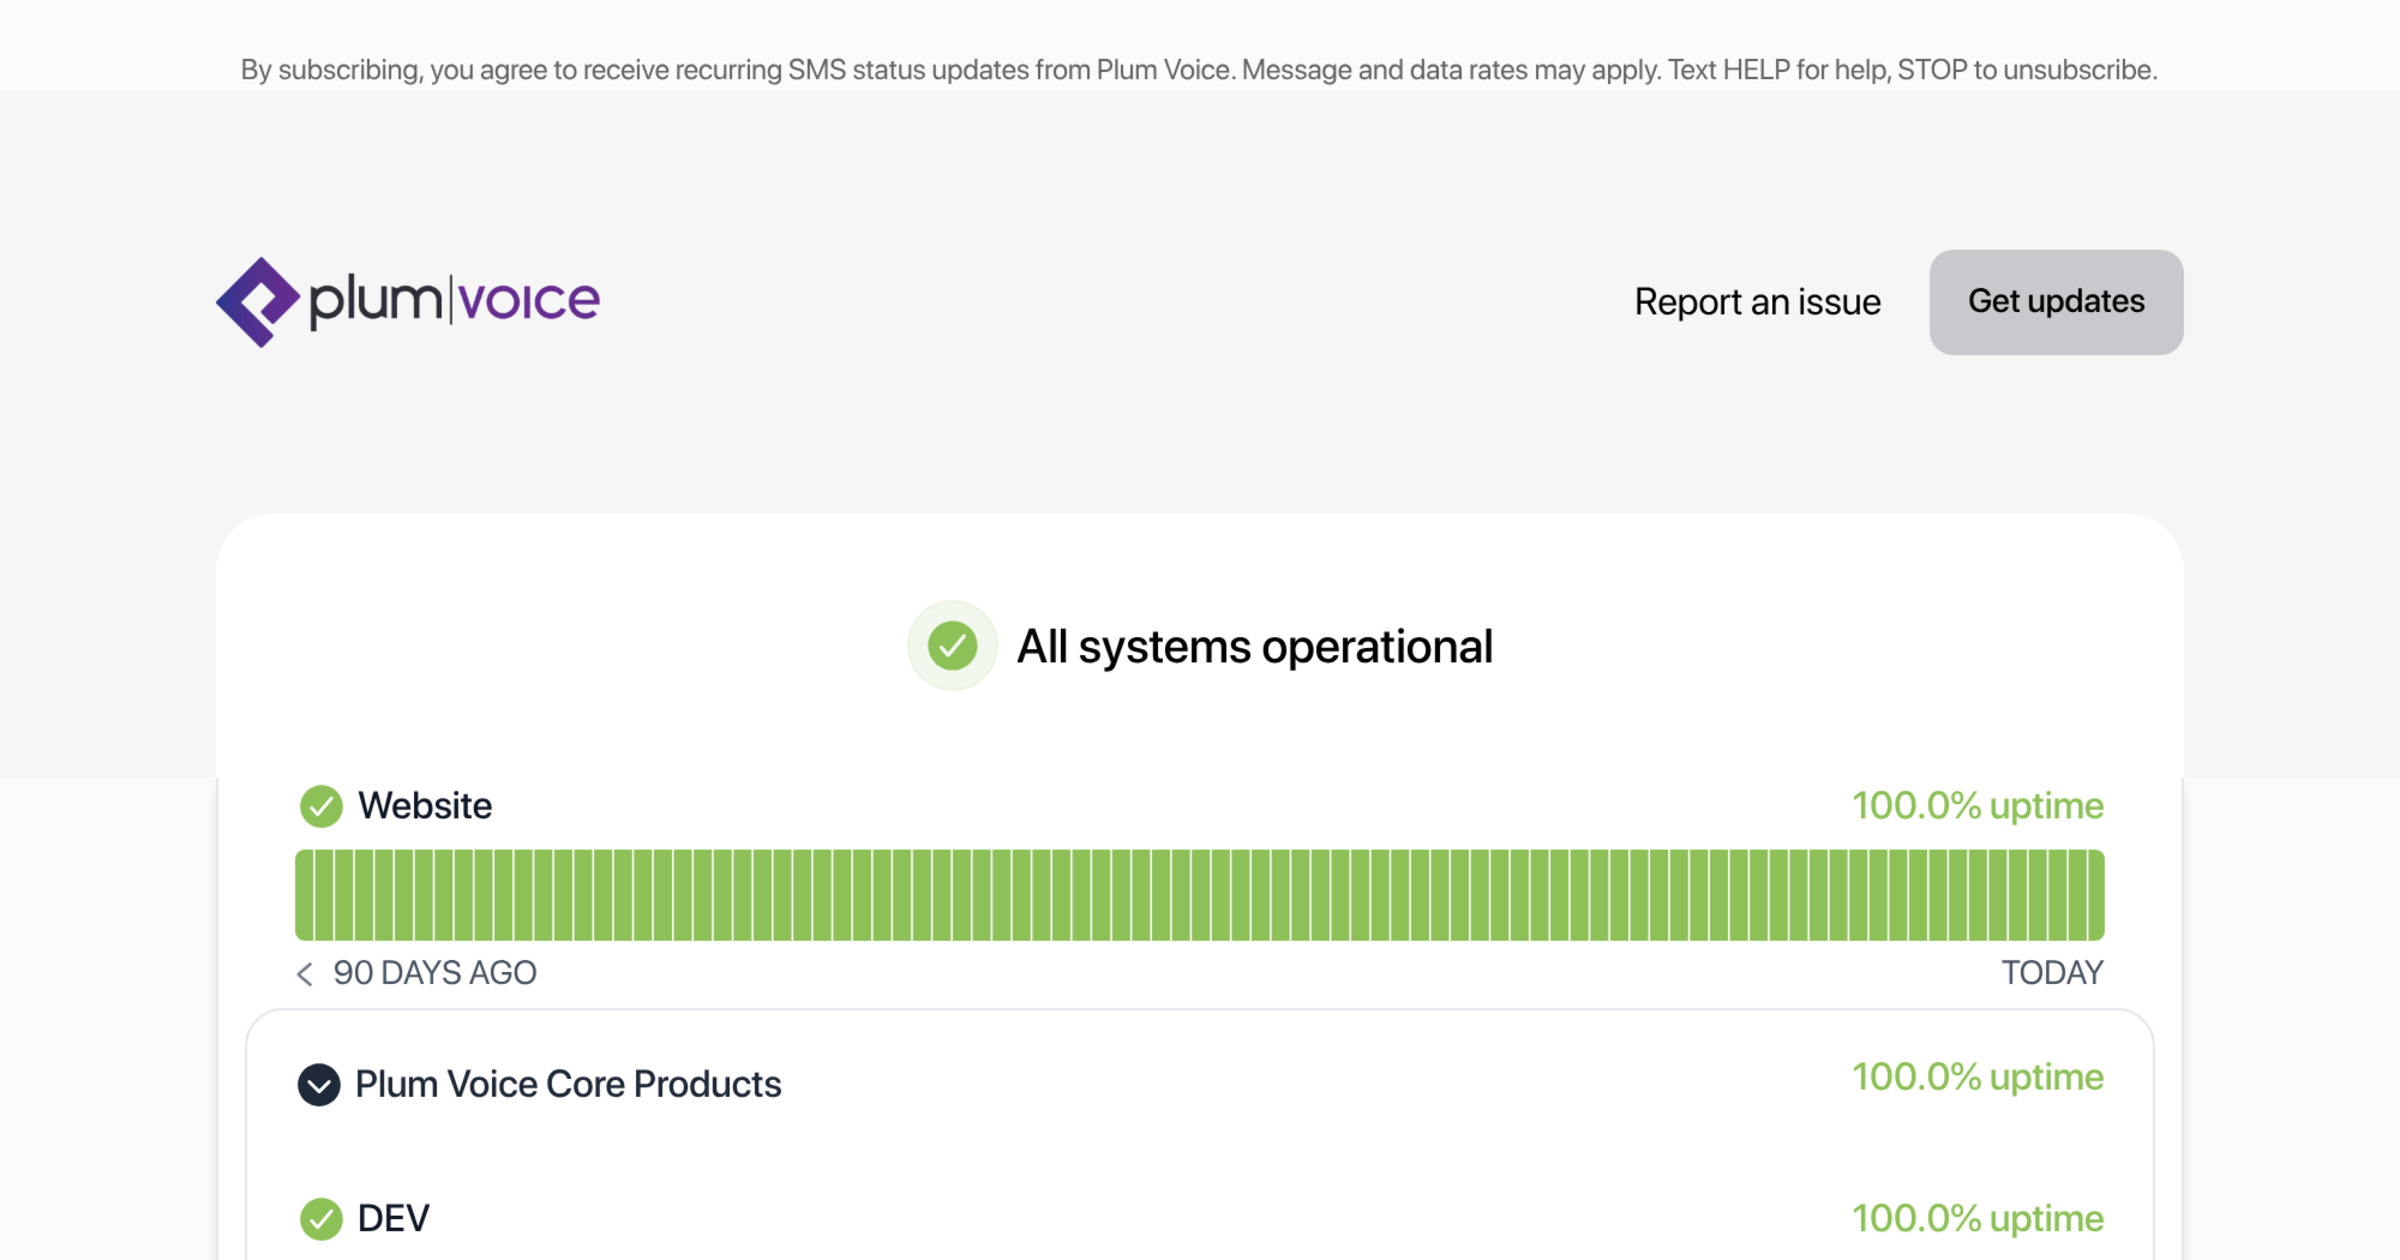Click the plum|voice wordmark text
This screenshot has height=1260, width=2400.
coord(454,300)
